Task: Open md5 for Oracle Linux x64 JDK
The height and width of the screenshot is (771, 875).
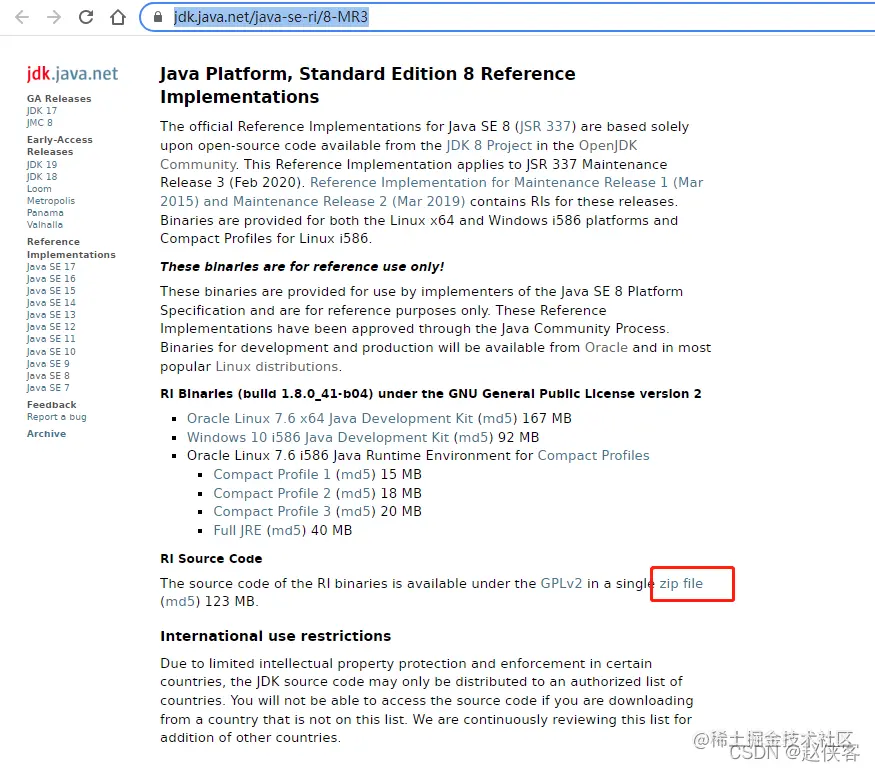Action: [x=498, y=418]
